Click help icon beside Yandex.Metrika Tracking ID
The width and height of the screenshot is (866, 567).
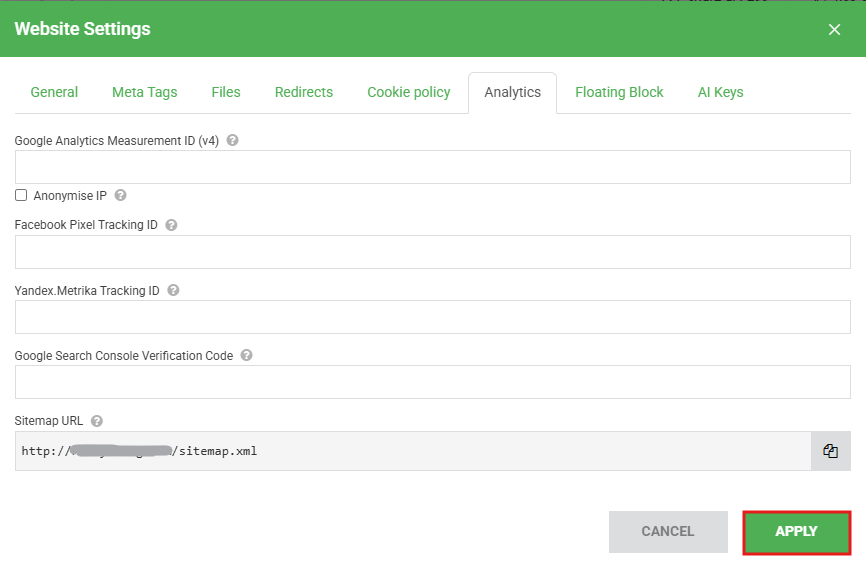(x=173, y=290)
